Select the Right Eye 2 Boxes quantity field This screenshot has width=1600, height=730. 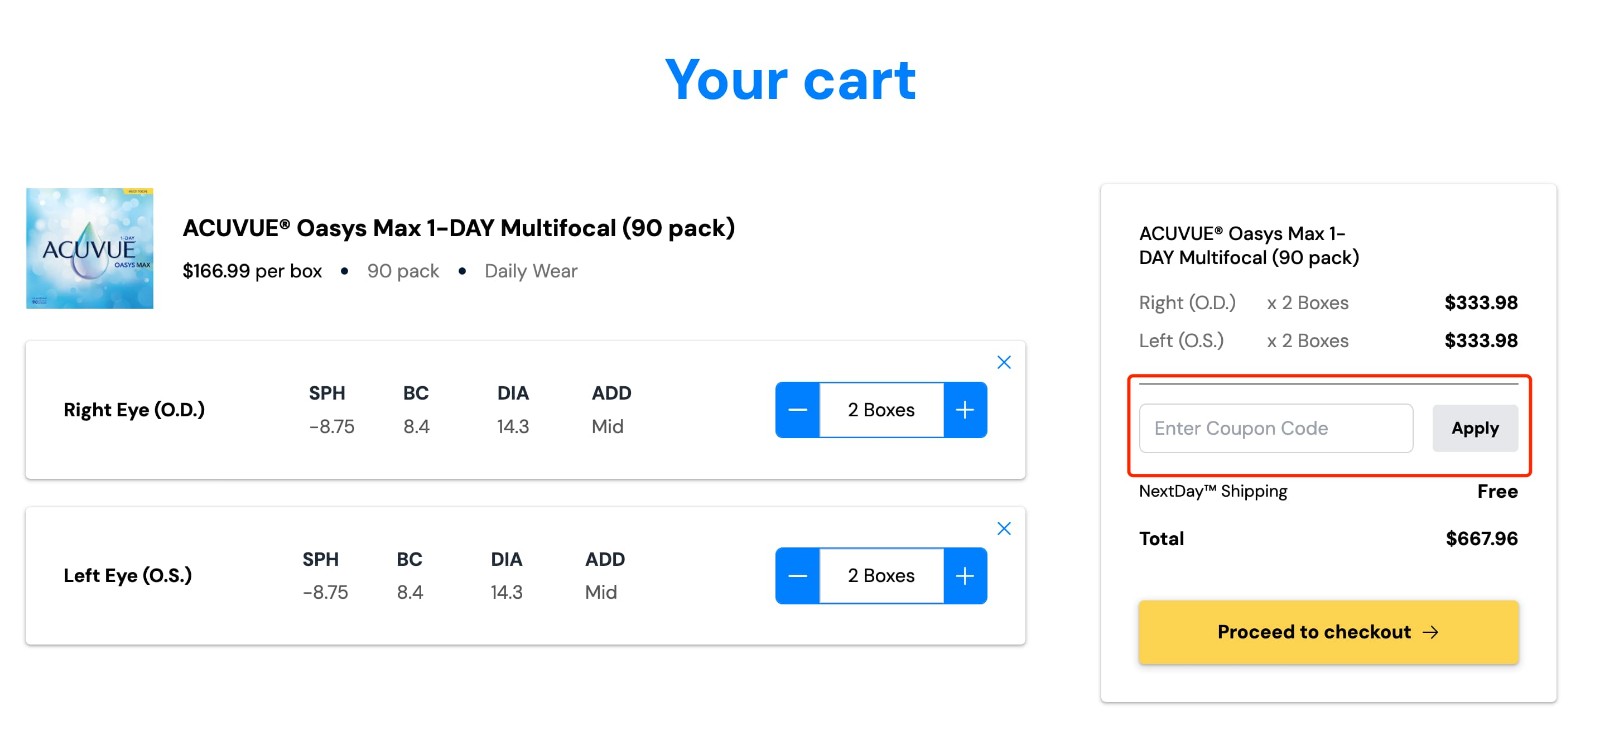pos(880,409)
